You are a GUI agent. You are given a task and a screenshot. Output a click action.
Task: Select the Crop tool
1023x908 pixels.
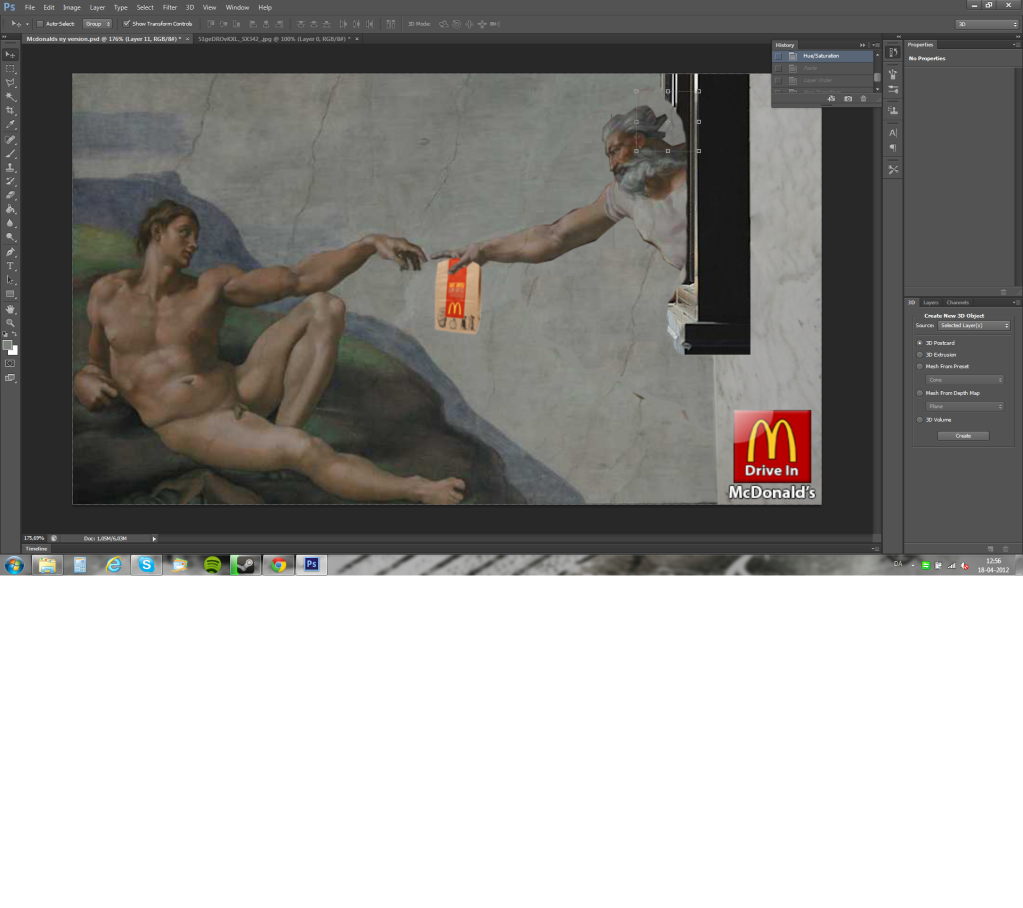click(10, 111)
